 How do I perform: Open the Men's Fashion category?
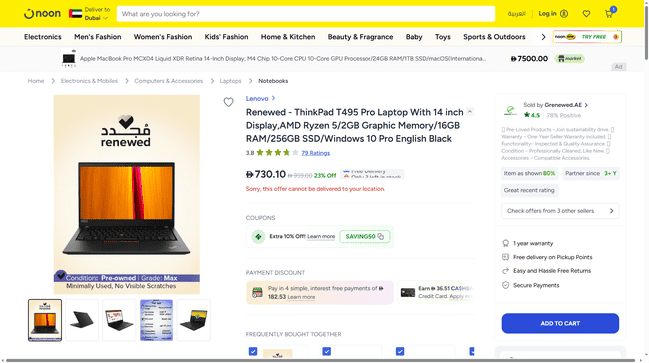[x=98, y=37]
